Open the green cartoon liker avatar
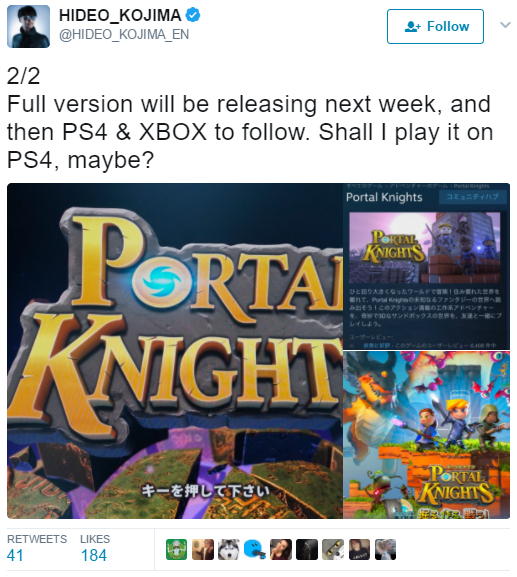517x577 pixels. [x=176, y=550]
